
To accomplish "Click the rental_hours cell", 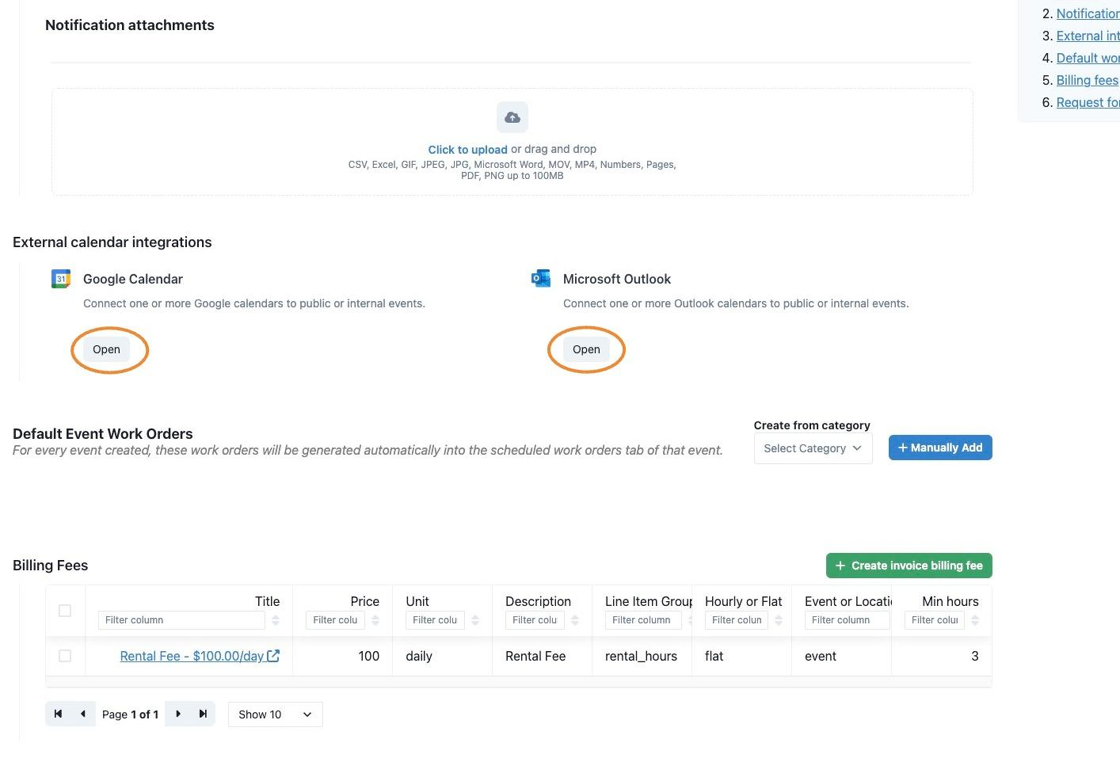I will pyautogui.click(x=641, y=656).
